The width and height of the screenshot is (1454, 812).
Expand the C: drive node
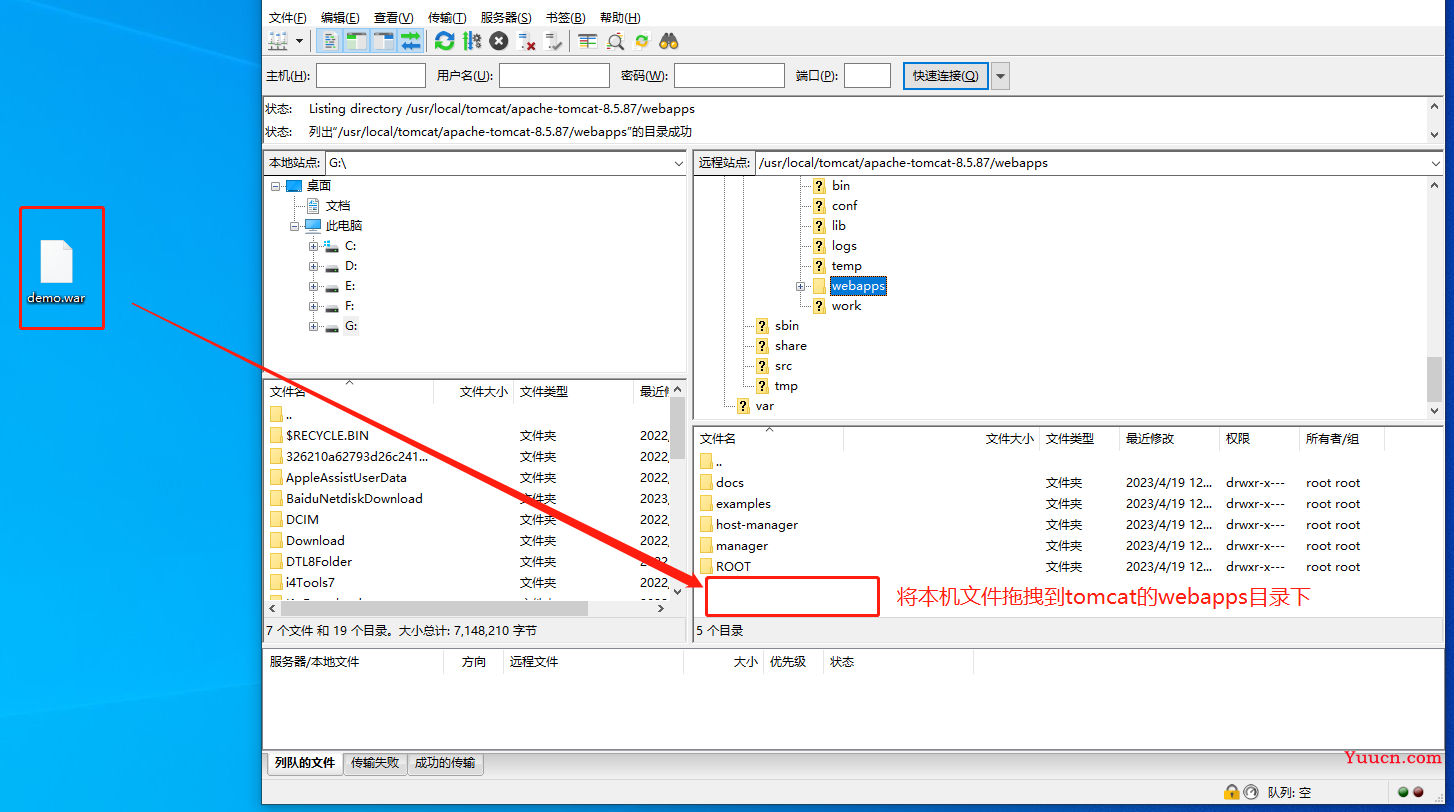(314, 246)
